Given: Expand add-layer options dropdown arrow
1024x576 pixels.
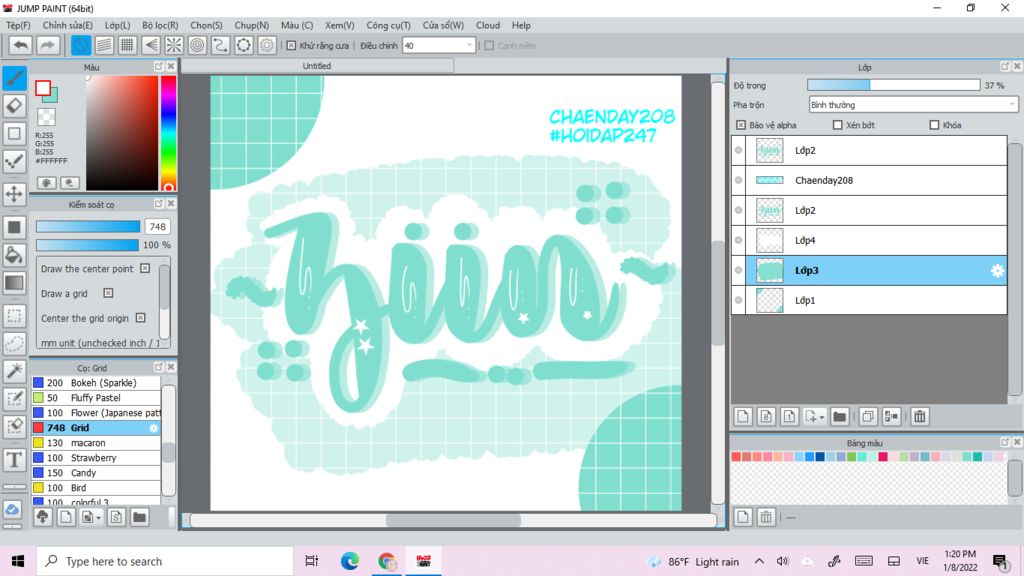Looking at the screenshot, I should coord(822,417).
